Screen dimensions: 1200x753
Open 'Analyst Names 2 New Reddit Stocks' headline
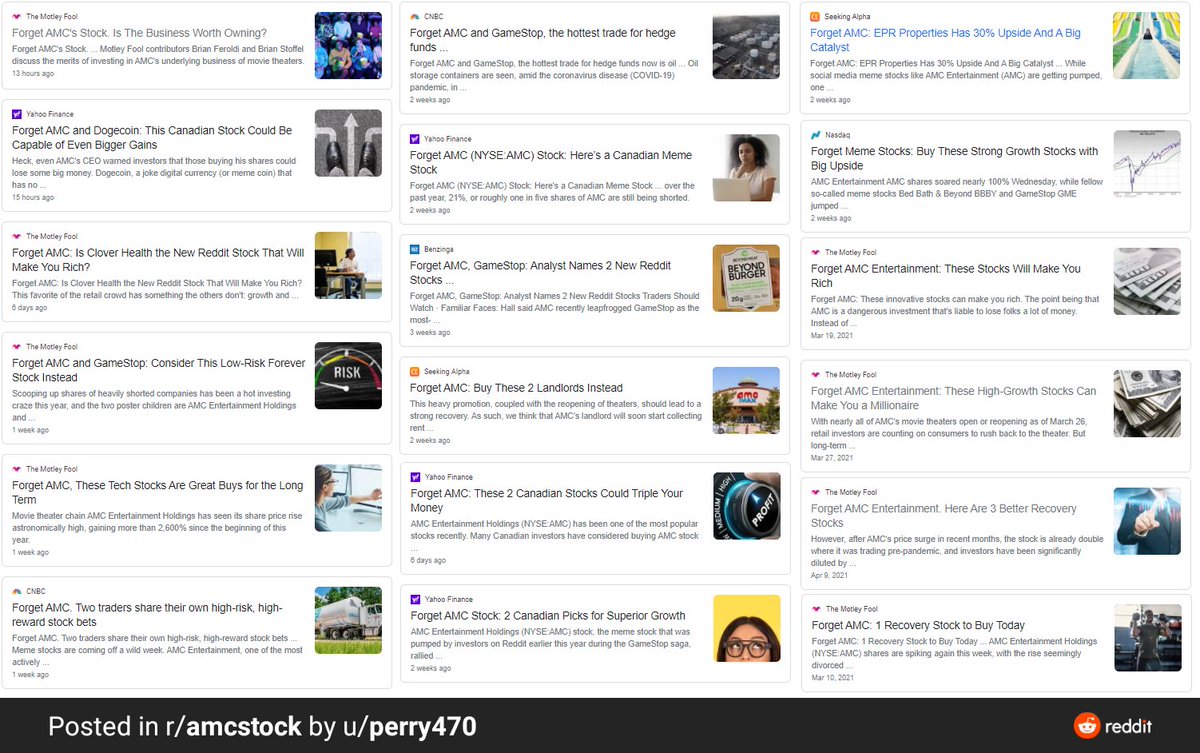(x=541, y=273)
